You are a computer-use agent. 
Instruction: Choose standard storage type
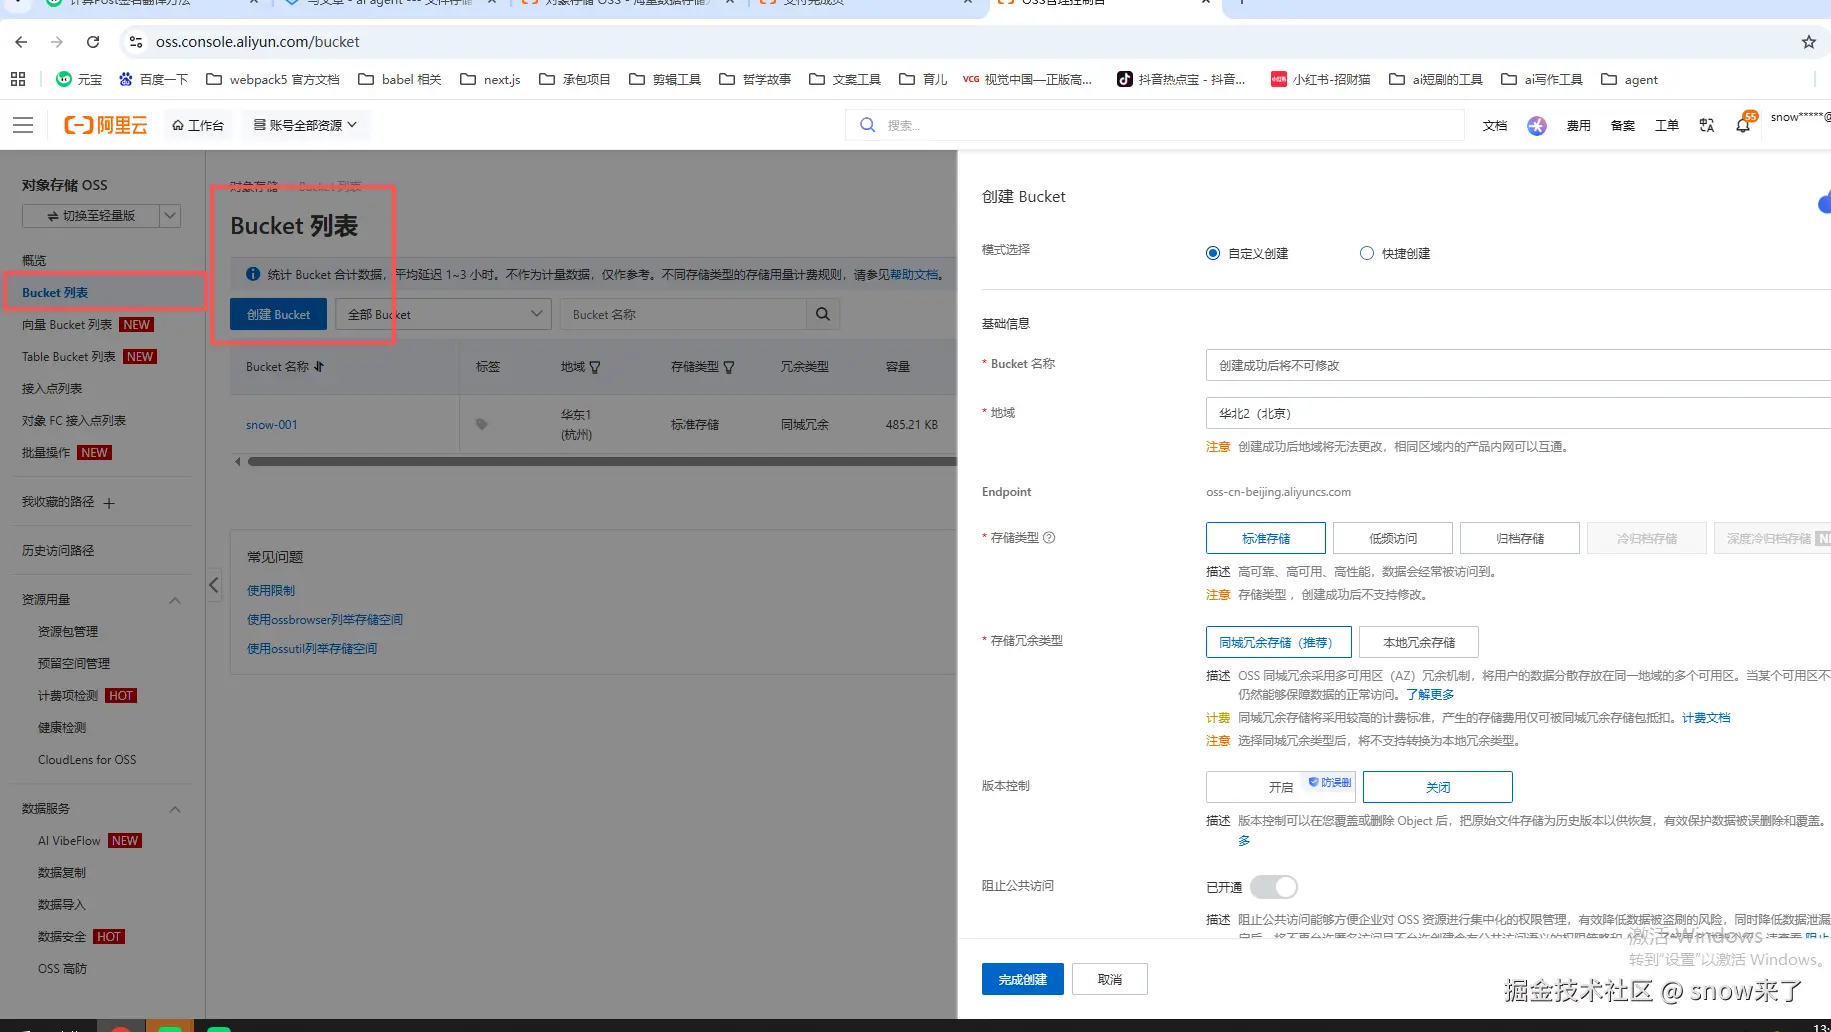pyautogui.click(x=1266, y=538)
